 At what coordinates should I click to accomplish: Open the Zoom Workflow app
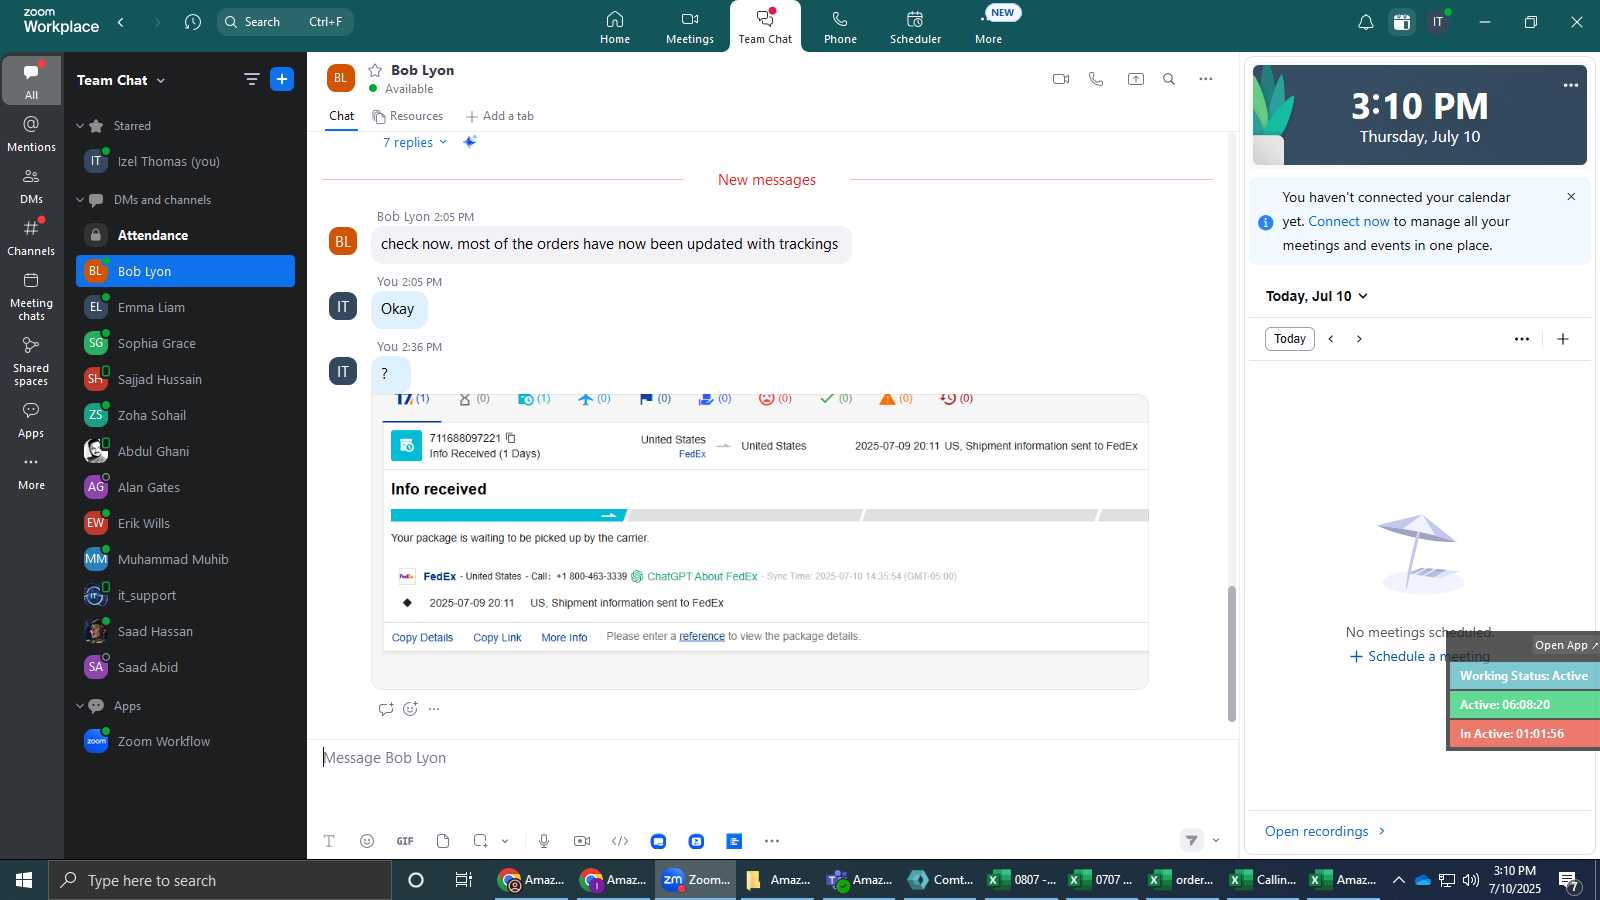[186, 741]
